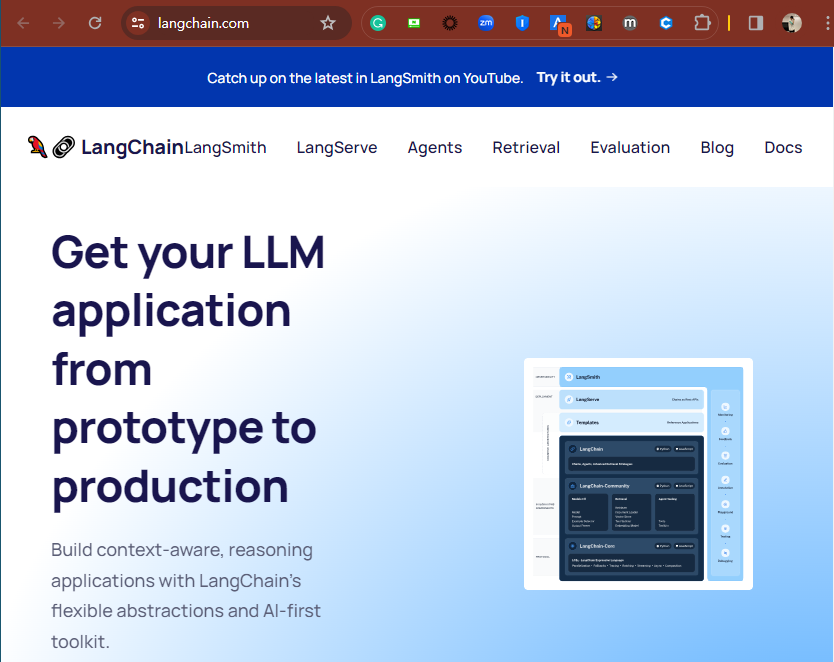Open the black sunburst extension icon
Screen dimensions: 834x662
coord(450,23)
